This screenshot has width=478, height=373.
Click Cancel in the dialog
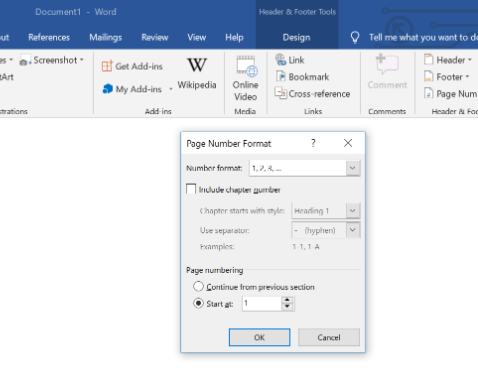click(x=329, y=337)
